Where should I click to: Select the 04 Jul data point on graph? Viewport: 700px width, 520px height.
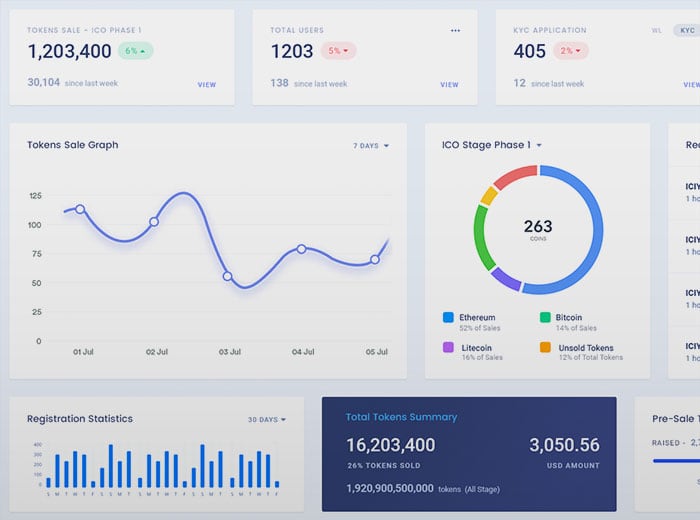click(301, 248)
